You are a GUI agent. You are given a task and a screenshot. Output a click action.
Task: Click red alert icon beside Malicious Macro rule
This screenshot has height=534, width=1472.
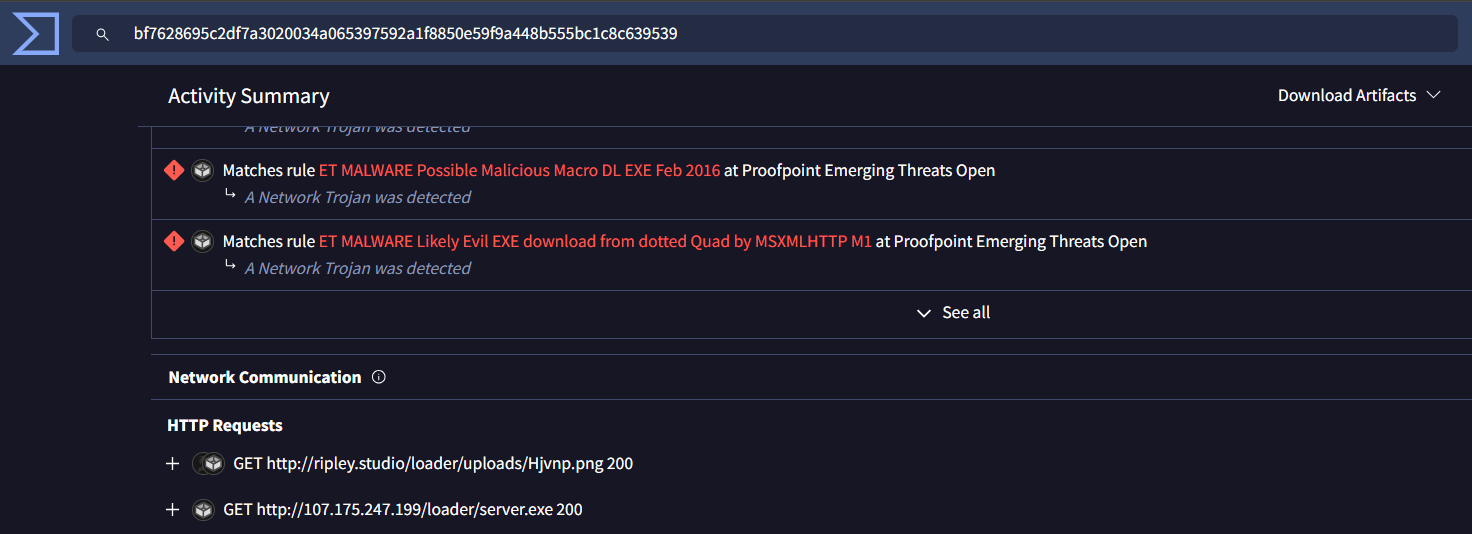[x=174, y=170]
